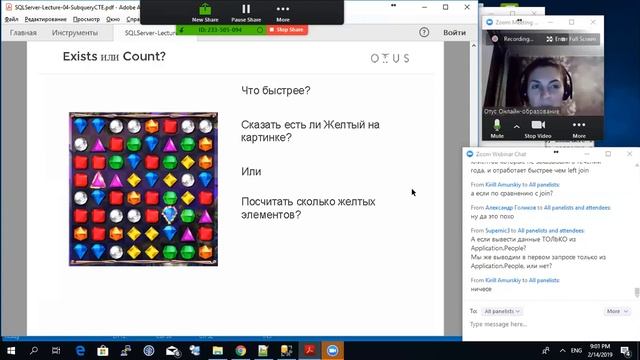Screen dimensions: 640x360
Task: Switch to Zoom on the taskbar
Action: (333, 351)
